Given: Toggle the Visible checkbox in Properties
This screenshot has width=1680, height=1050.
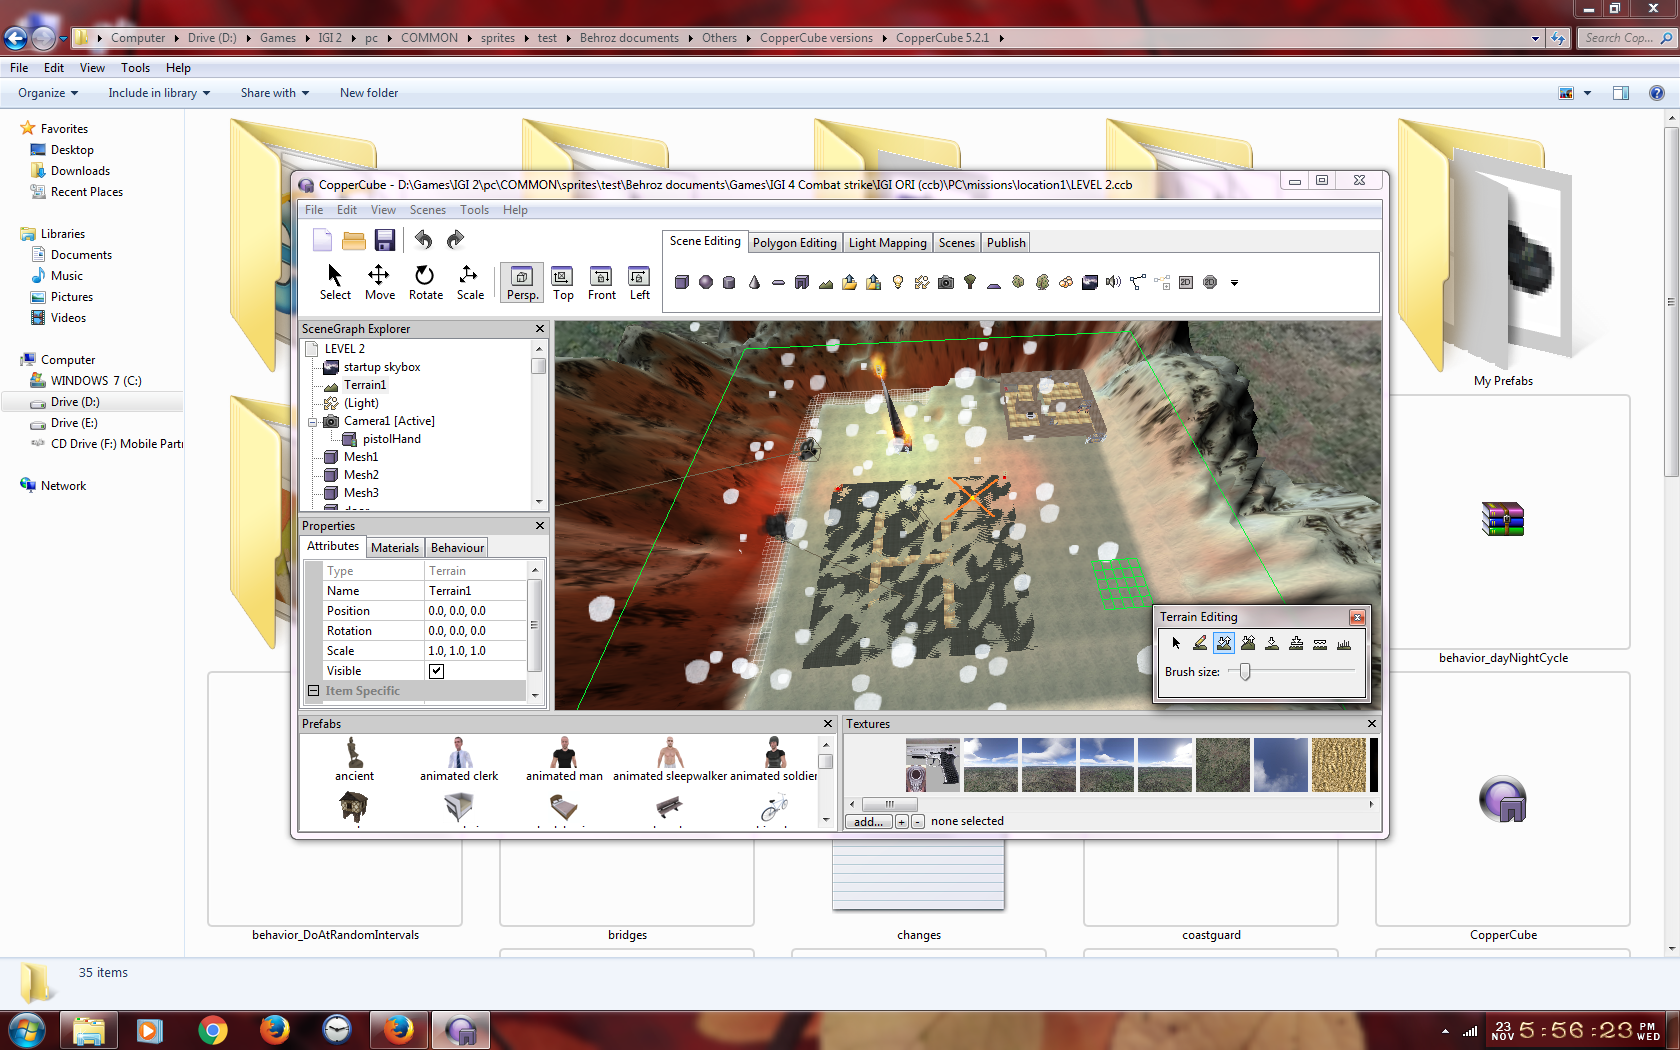Looking at the screenshot, I should [x=436, y=671].
